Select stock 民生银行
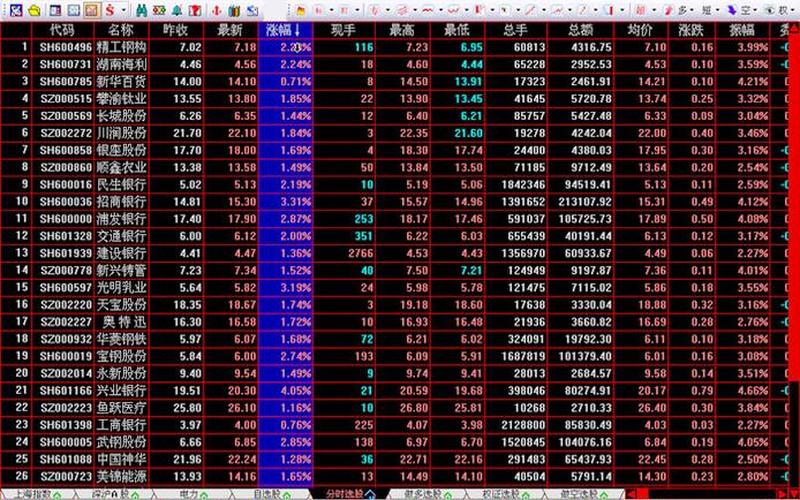This screenshot has width=800, height=500. (x=121, y=185)
